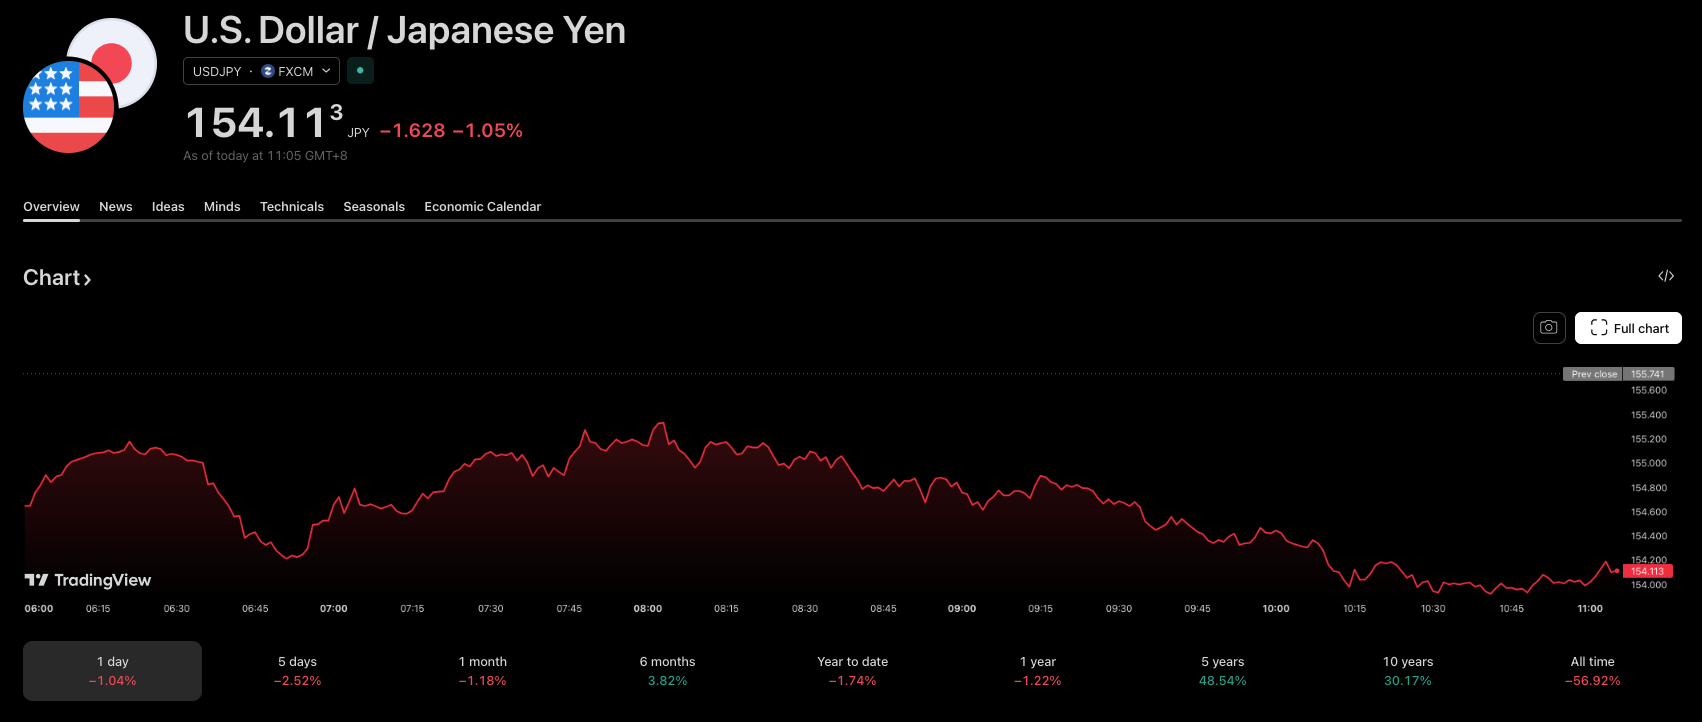Click the 07:00 time axis label
This screenshot has height=722, width=1702.
(x=334, y=609)
